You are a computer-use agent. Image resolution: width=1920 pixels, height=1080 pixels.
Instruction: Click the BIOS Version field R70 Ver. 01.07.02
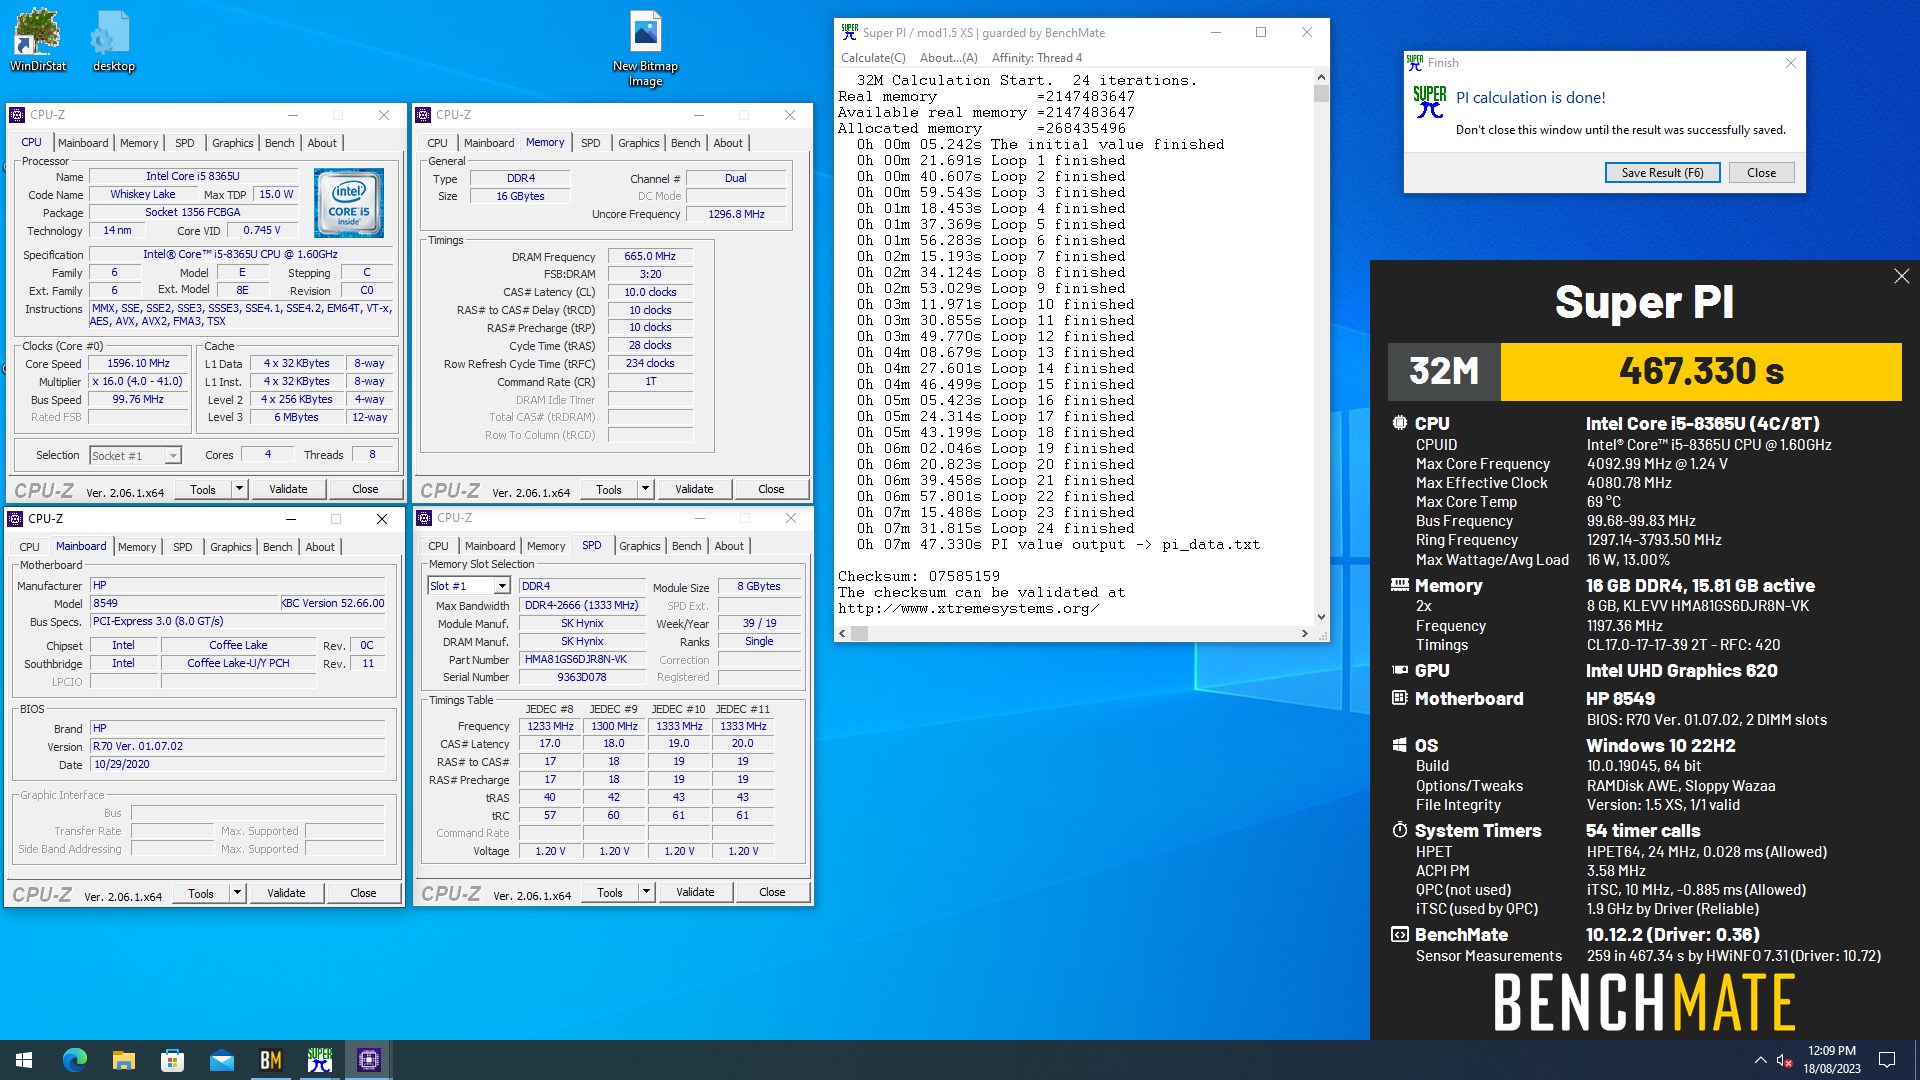pyautogui.click(x=238, y=746)
